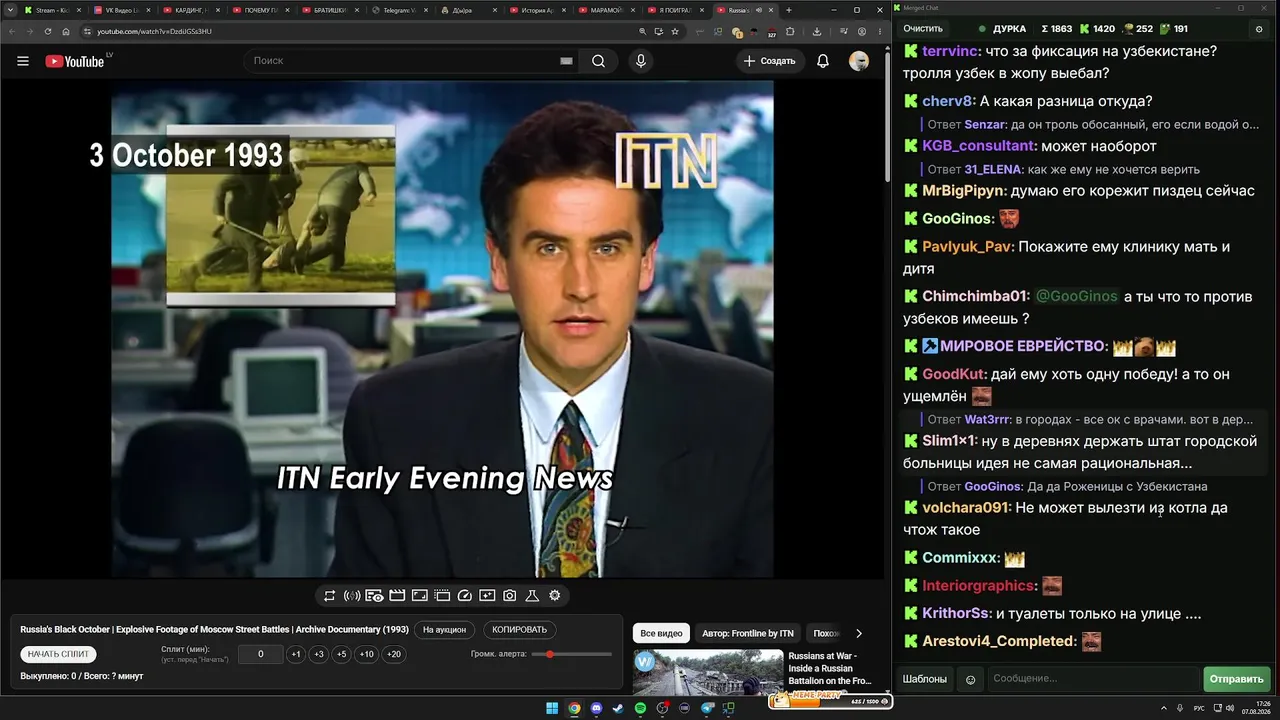Open browser downloads icon

[817, 31]
